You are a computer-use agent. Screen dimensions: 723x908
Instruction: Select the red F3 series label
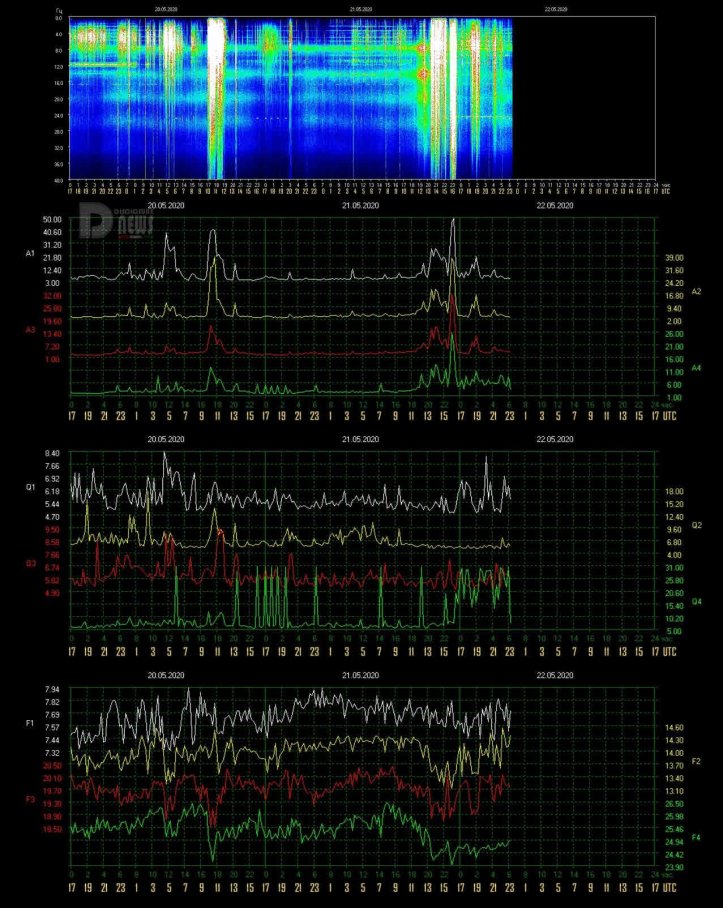30,799
